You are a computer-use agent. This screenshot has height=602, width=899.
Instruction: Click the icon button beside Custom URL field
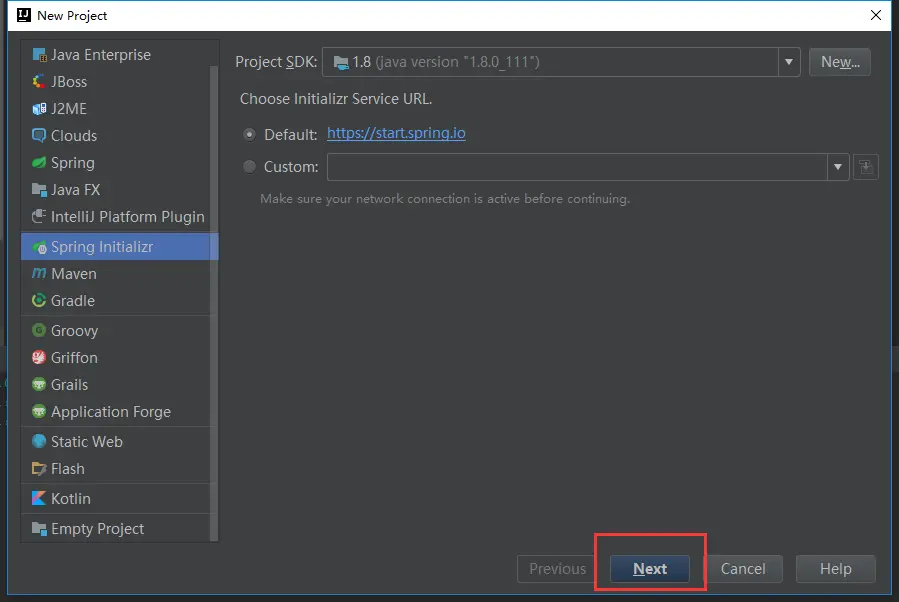(x=866, y=167)
